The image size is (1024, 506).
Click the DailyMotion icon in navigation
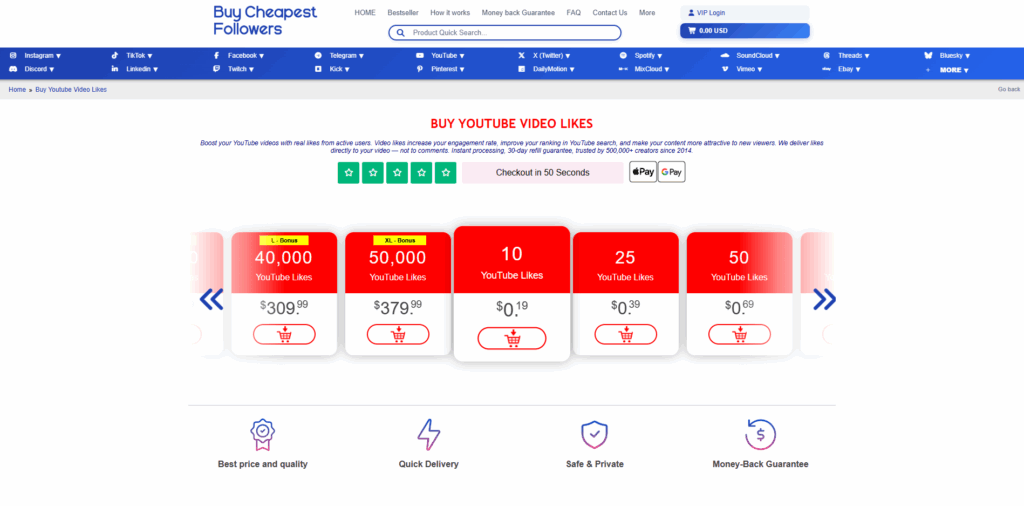pyautogui.click(x=522, y=69)
